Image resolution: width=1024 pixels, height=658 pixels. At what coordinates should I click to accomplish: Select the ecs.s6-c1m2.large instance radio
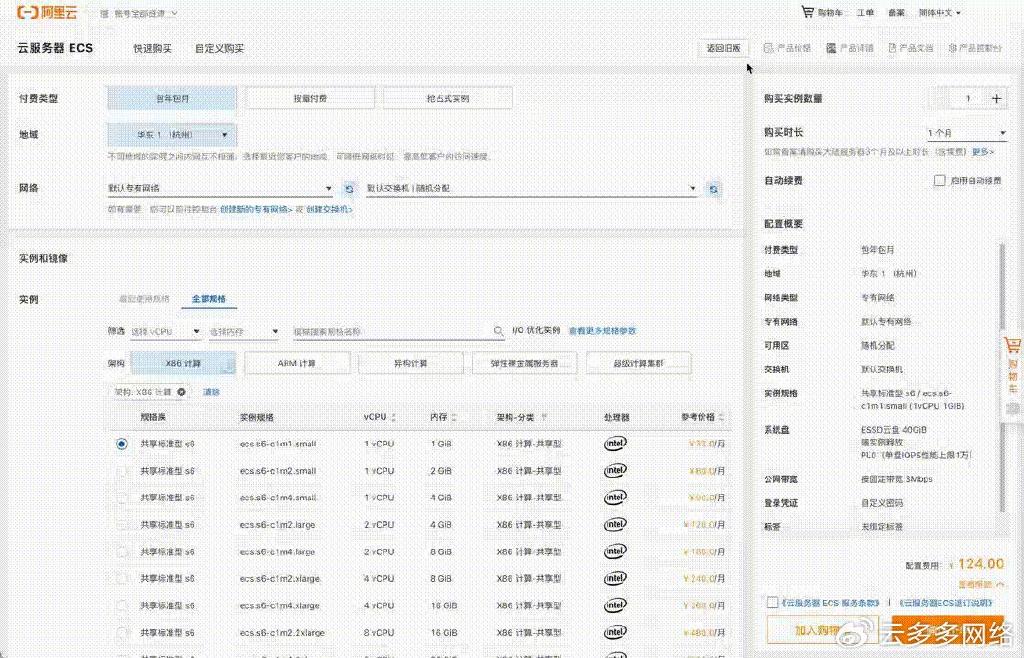tap(121, 525)
